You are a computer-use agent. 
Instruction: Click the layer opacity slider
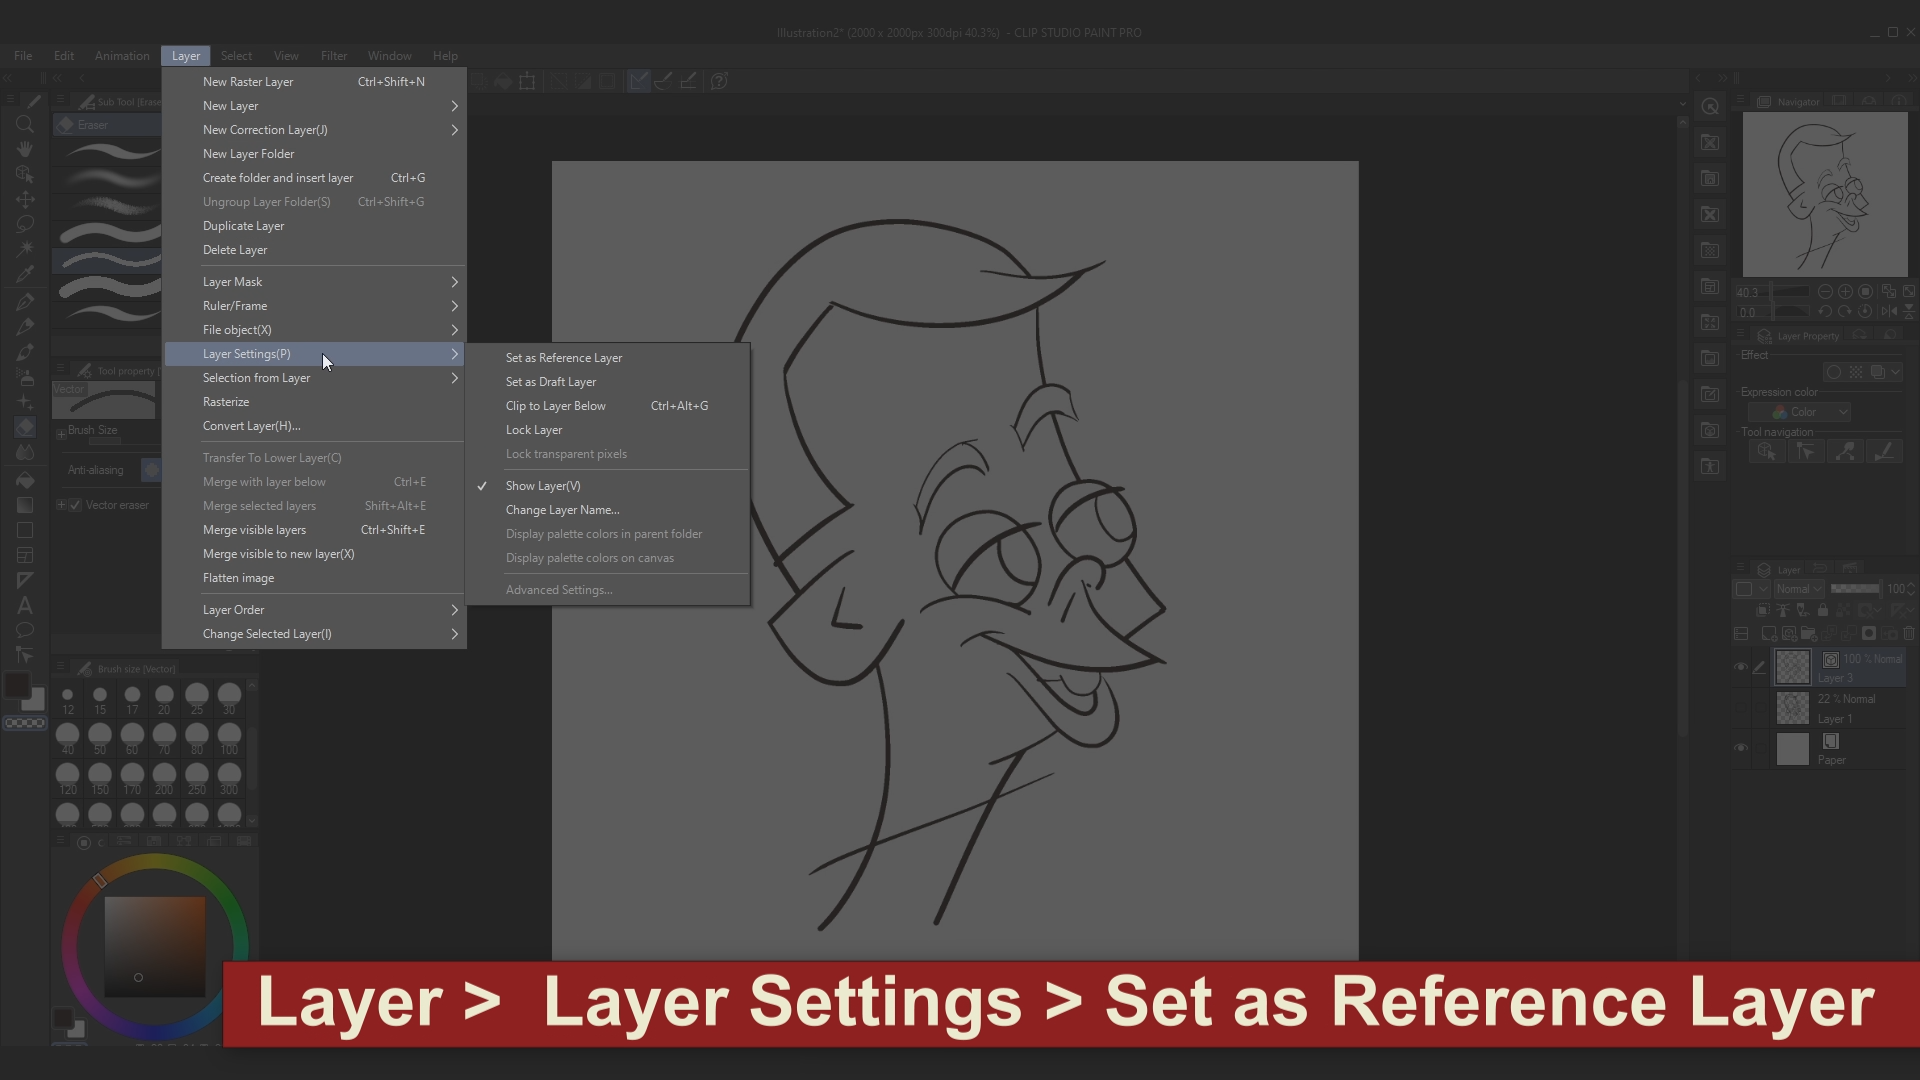(1855, 589)
